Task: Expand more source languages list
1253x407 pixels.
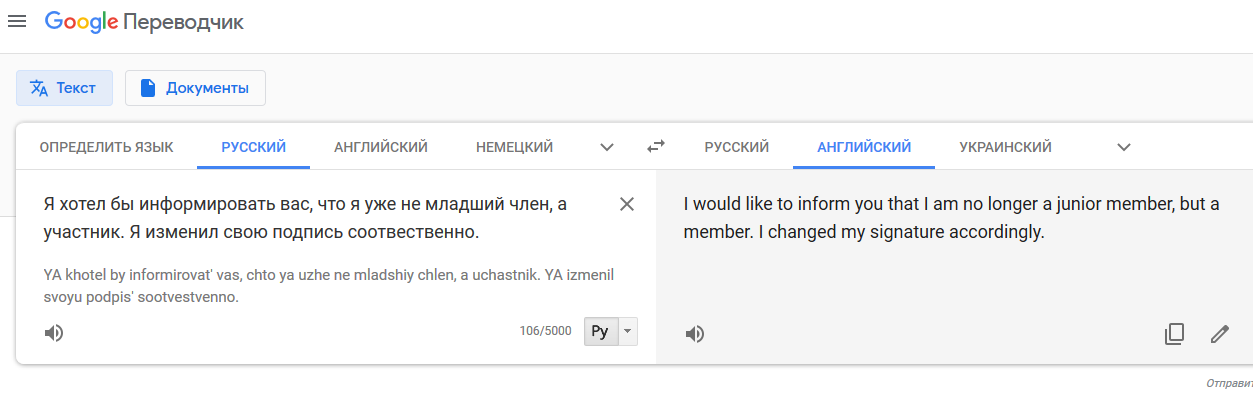Action: pyautogui.click(x=607, y=147)
